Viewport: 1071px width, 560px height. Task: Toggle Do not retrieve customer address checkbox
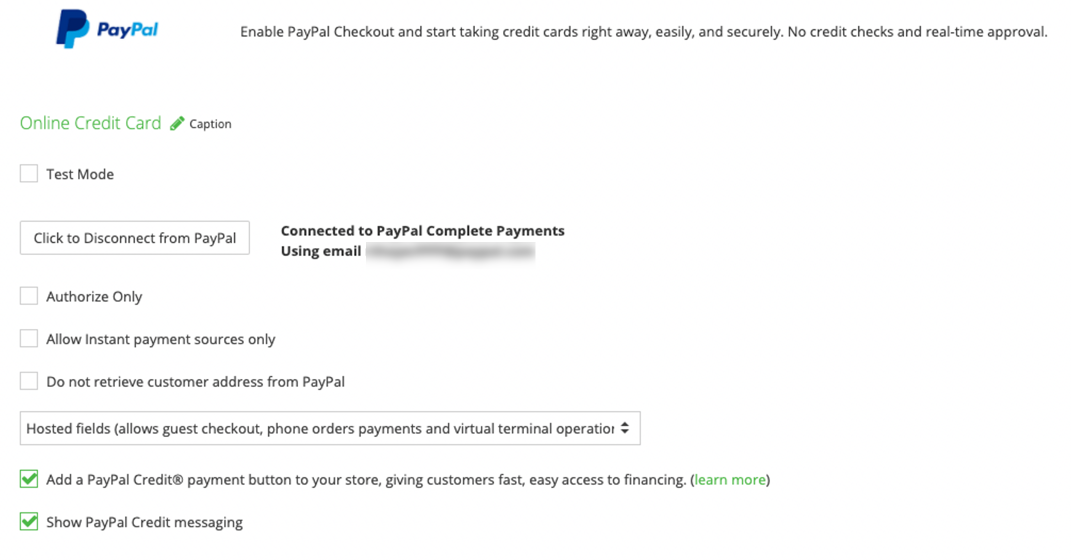pos(29,381)
